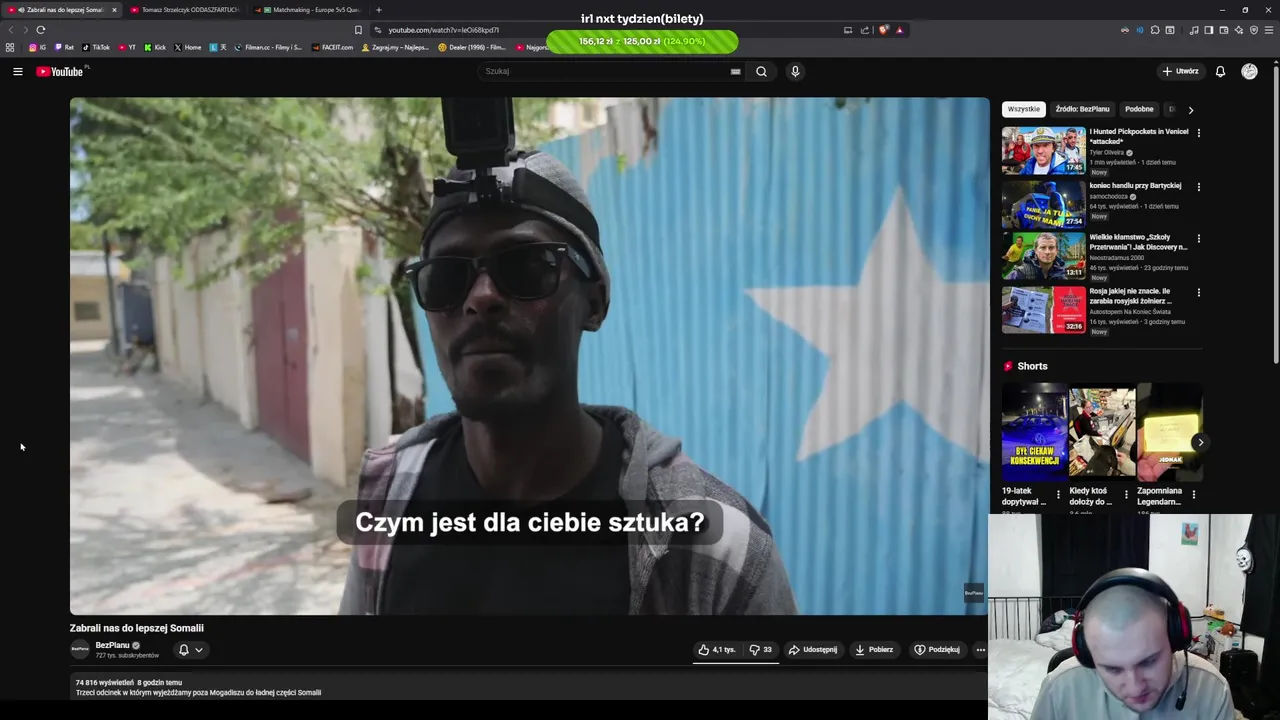Click the browser address bar URL

pyautogui.click(x=443, y=30)
